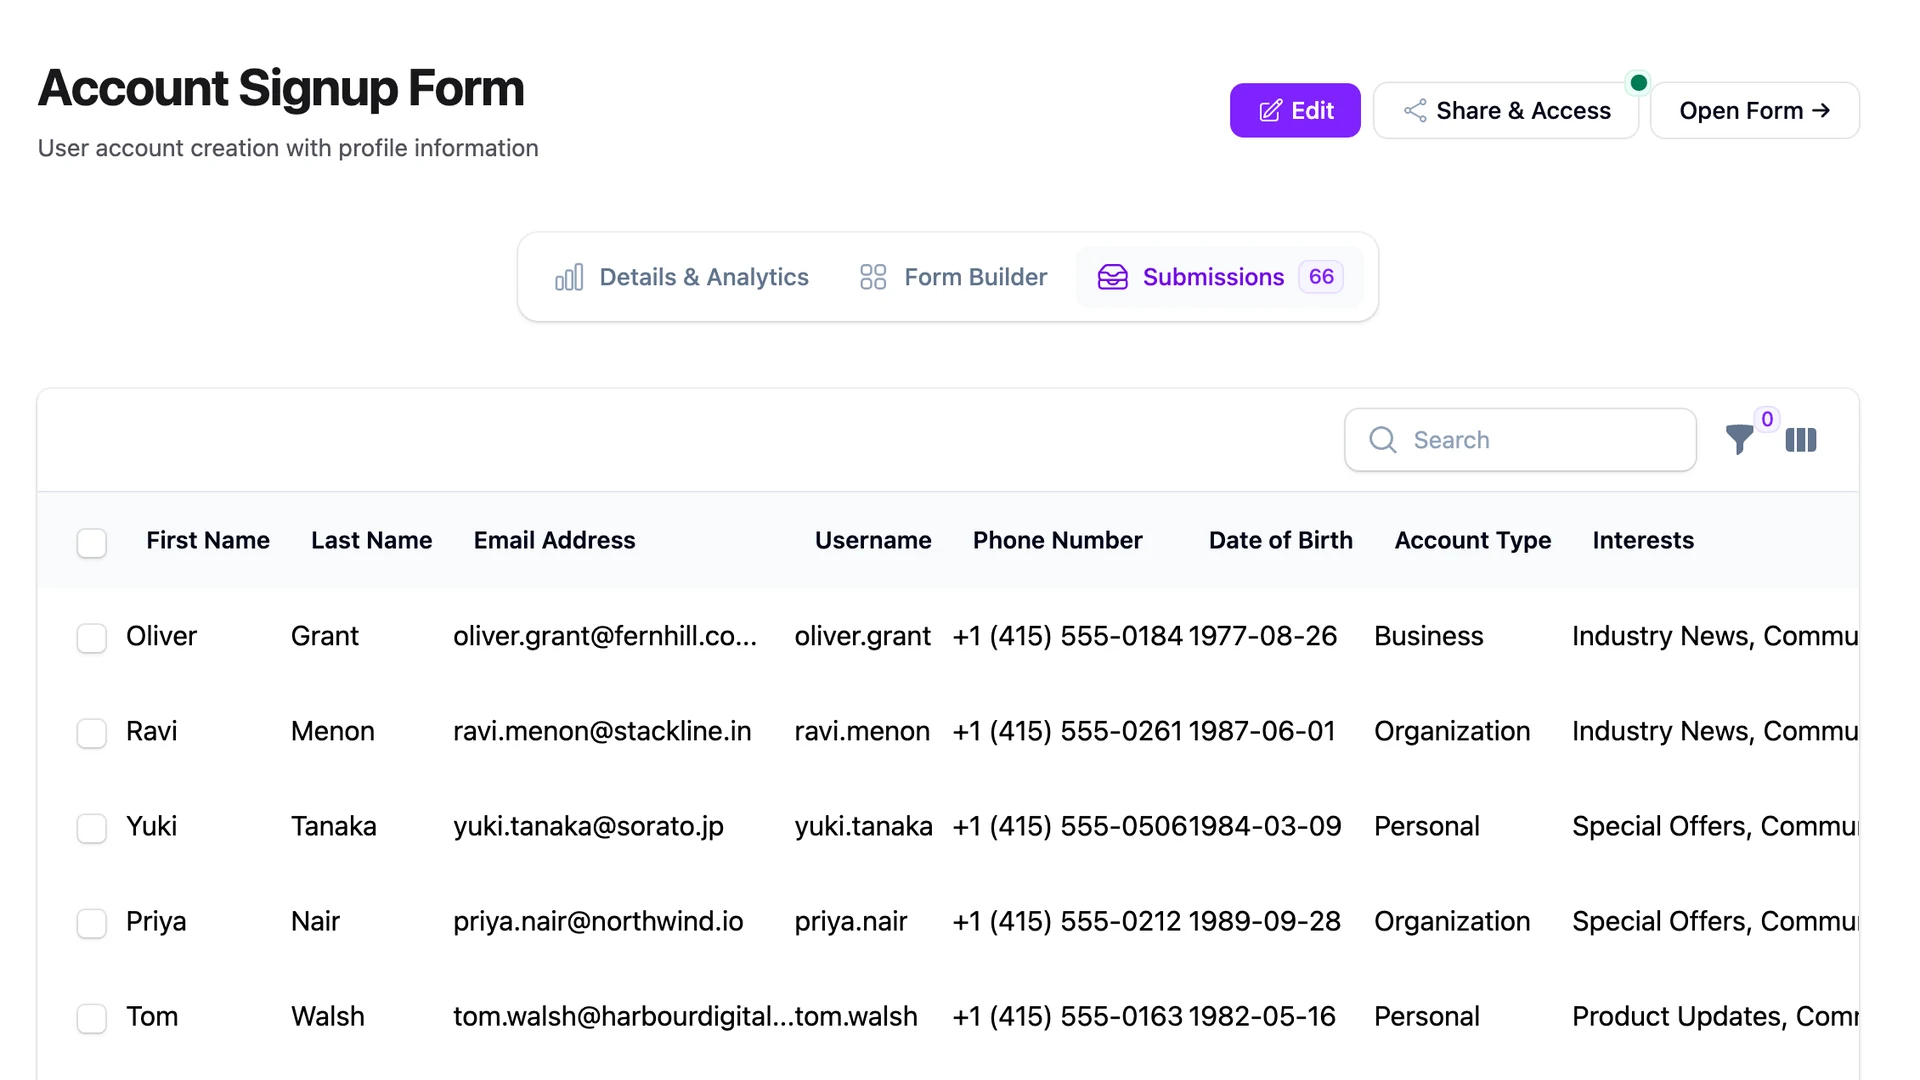The image size is (1920, 1080).
Task: Click the email priya.nair@northwind.io
Action: point(598,921)
